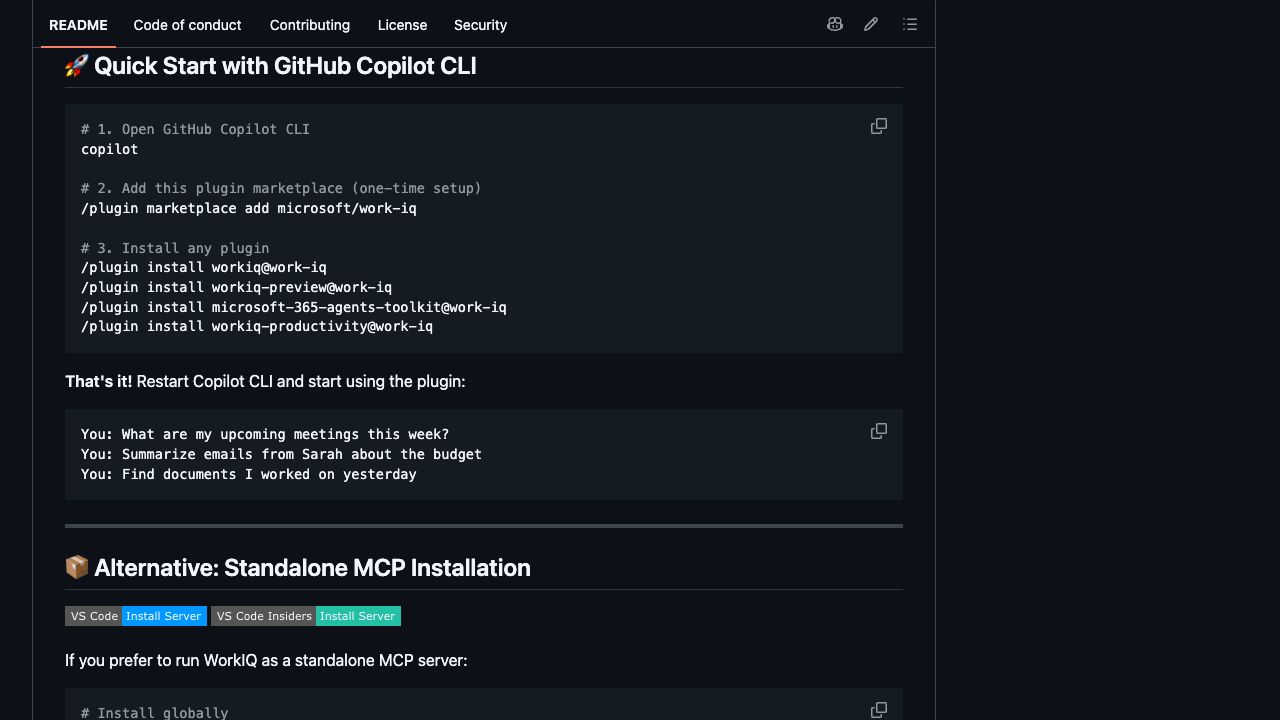1280x720 pixels.
Task: Switch to Code of conduct tab
Action: pos(187,25)
